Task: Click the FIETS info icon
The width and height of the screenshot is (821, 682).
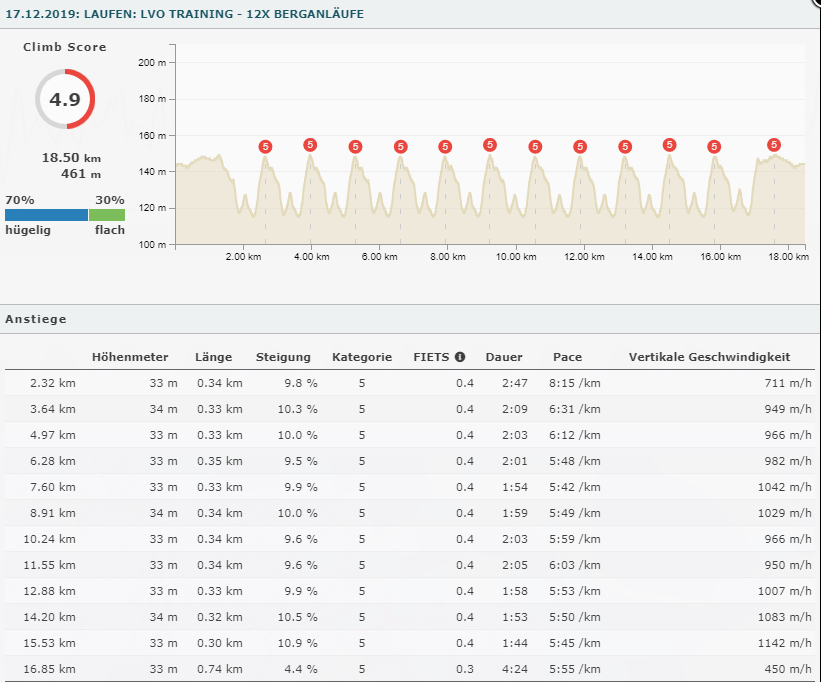Action: (x=460, y=357)
